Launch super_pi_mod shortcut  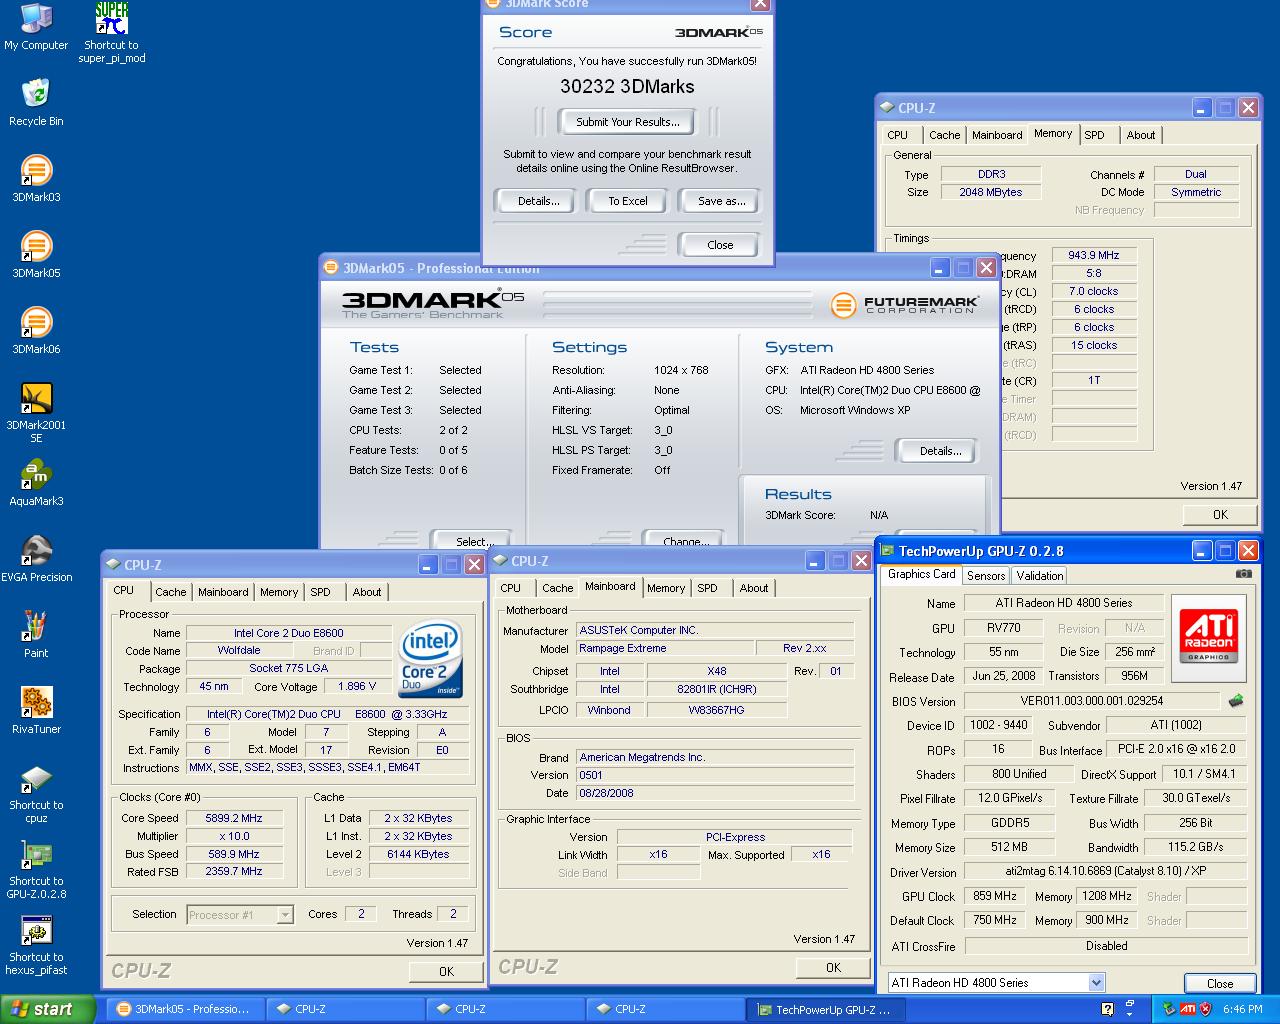pyautogui.click(x=112, y=33)
